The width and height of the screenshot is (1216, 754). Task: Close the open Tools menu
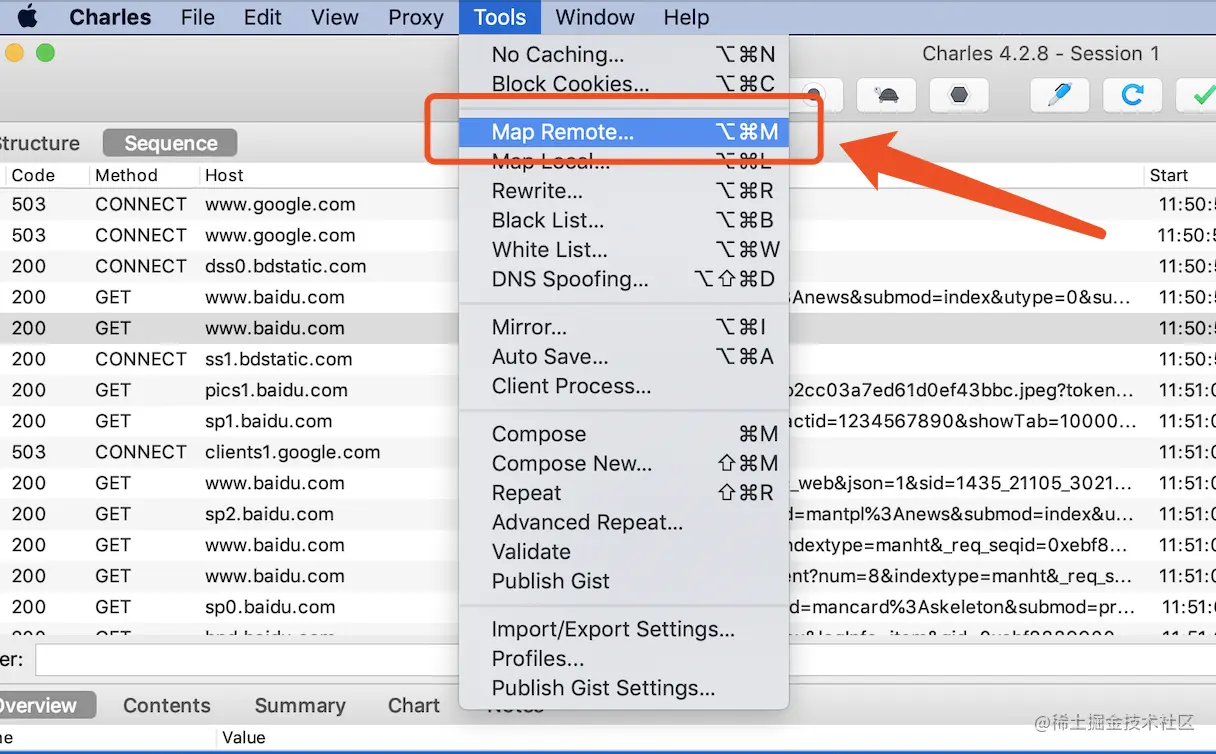(500, 17)
